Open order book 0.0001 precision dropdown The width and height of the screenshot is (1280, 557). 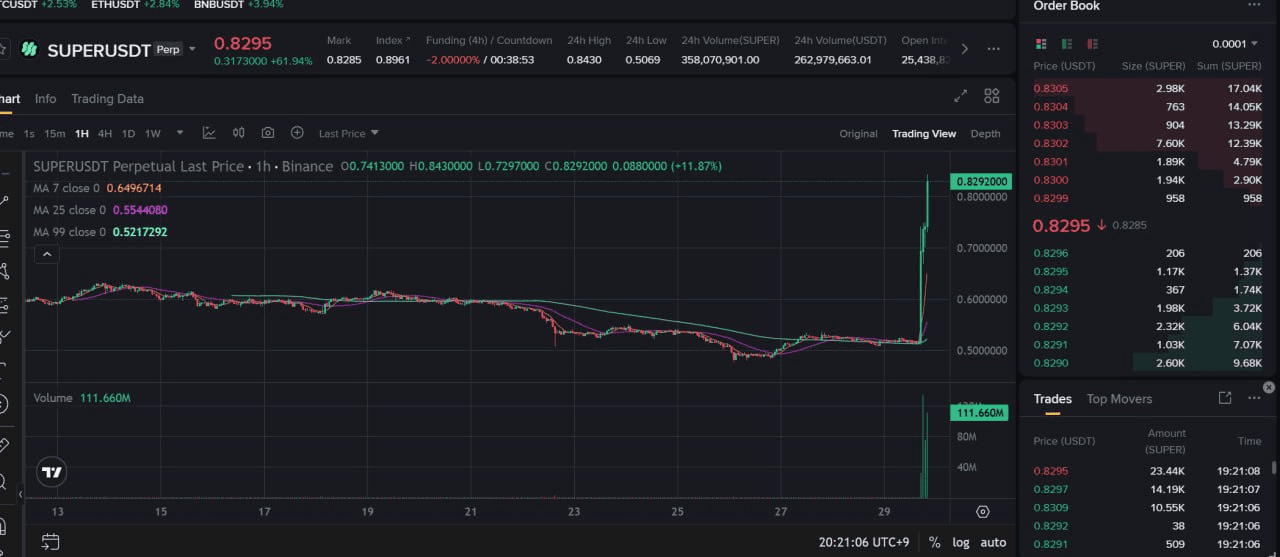tap(1235, 44)
